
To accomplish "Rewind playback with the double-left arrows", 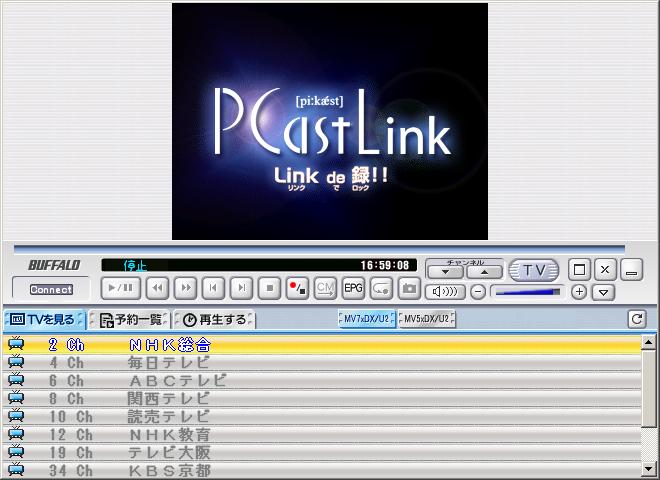I will (x=157, y=288).
